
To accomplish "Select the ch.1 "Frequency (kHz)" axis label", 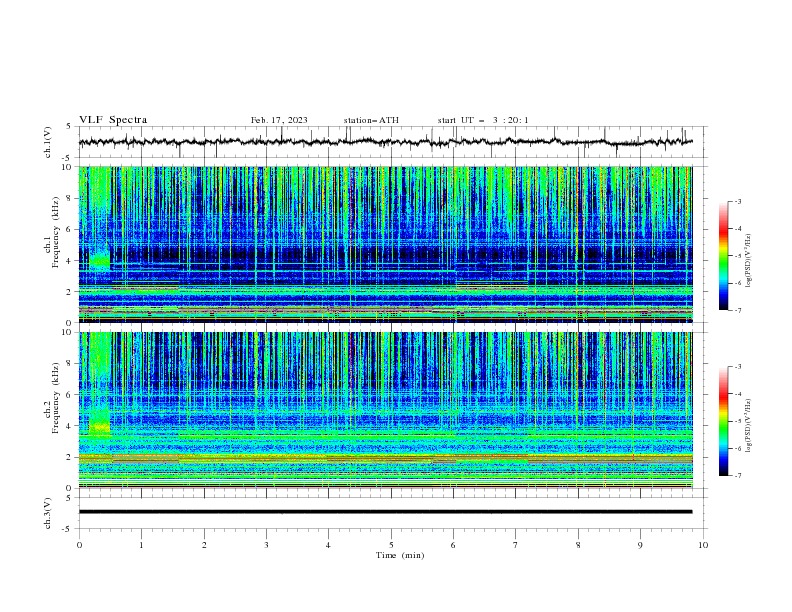I will [57, 232].
